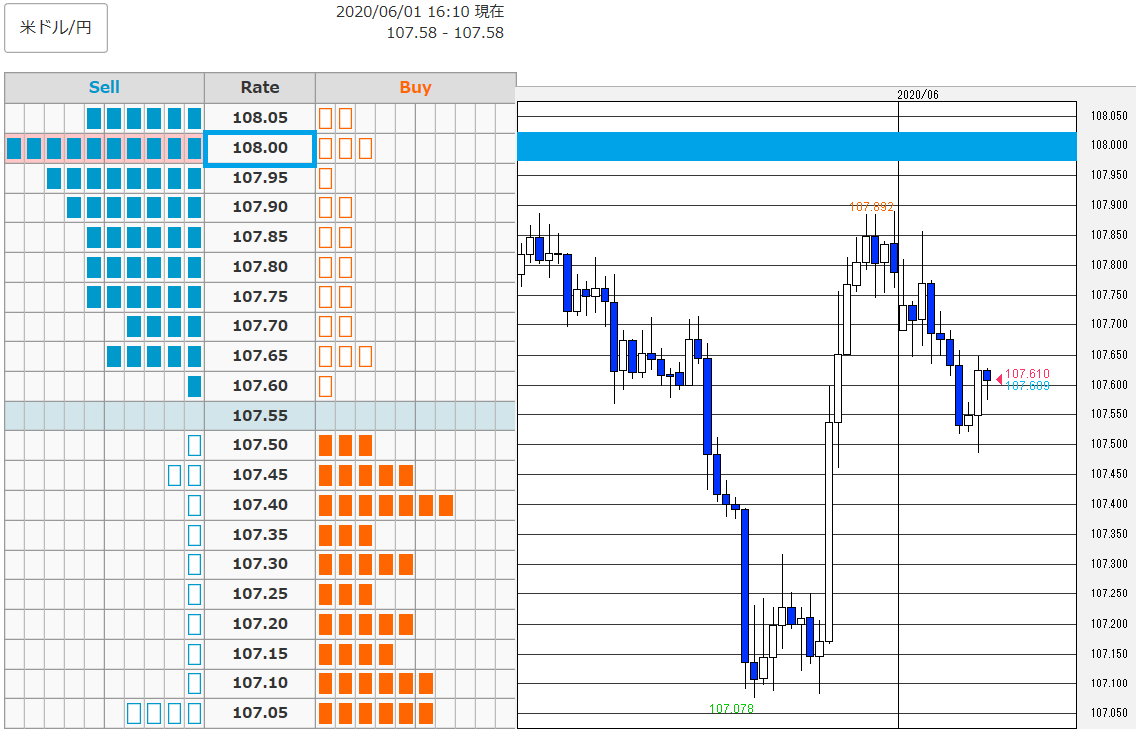Screen dimensions: 1138x732
Task: Click the 107.078 low price label on chart
Action: (731, 709)
